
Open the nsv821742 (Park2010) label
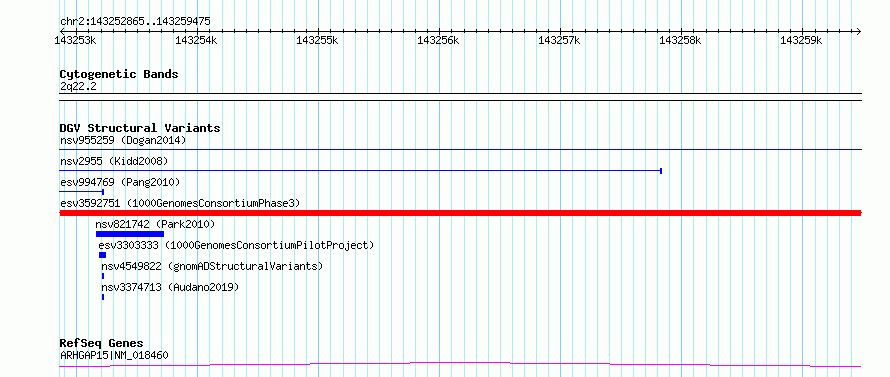tap(156, 224)
